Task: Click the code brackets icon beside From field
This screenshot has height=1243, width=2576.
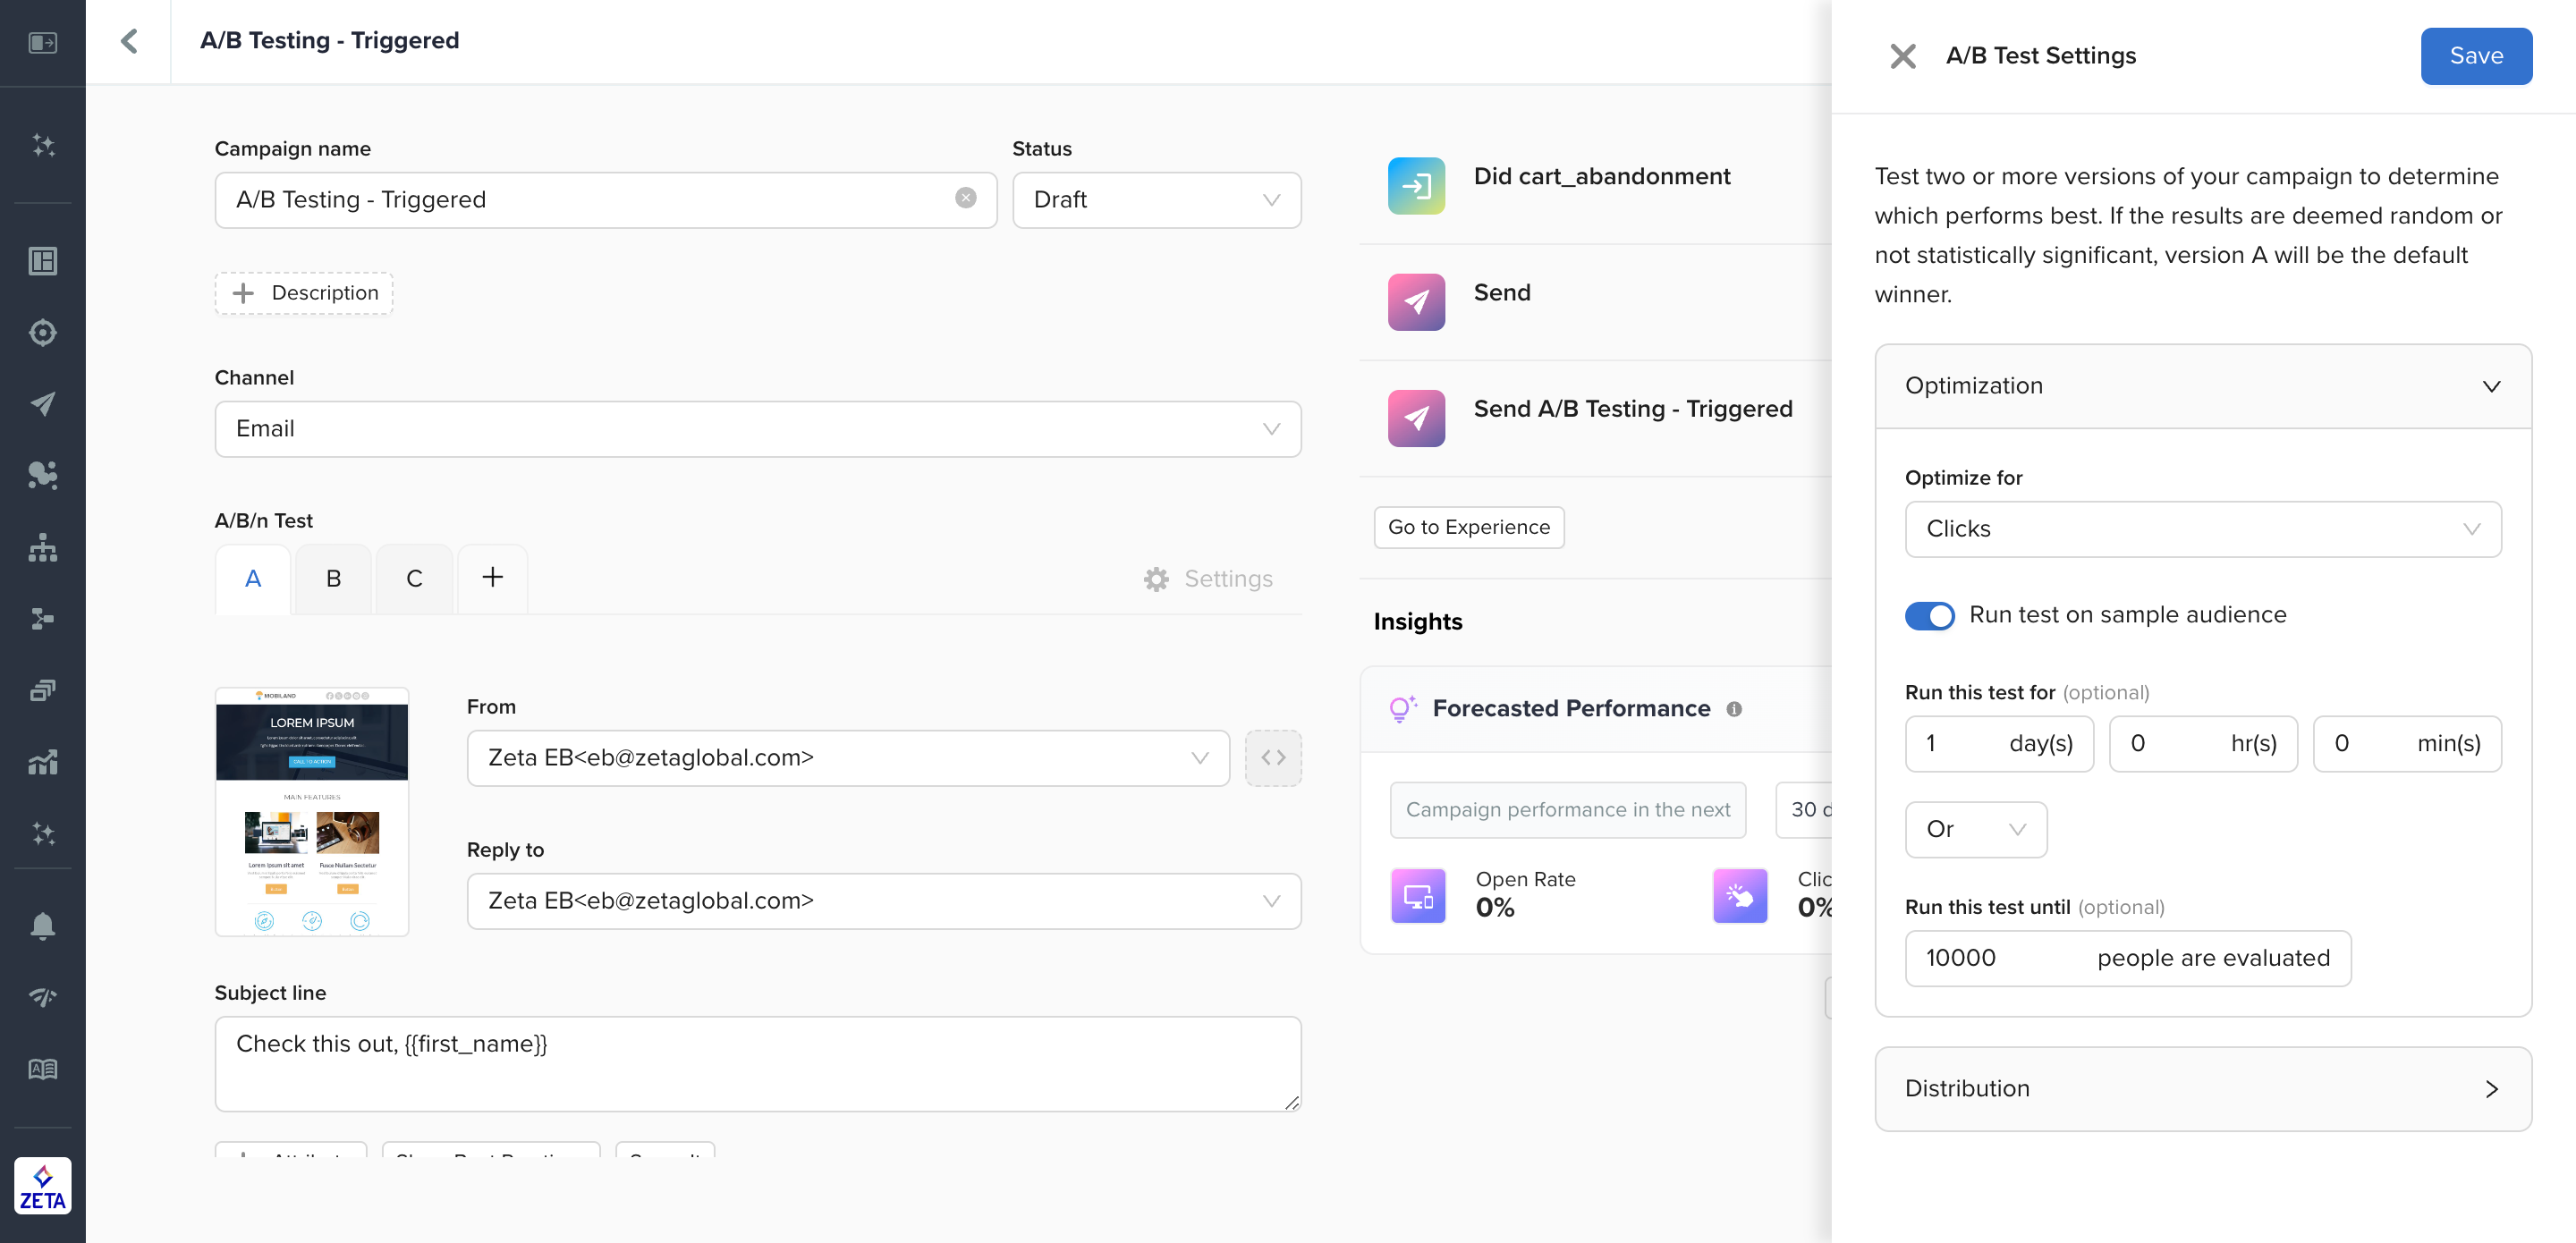Action: coord(1272,758)
